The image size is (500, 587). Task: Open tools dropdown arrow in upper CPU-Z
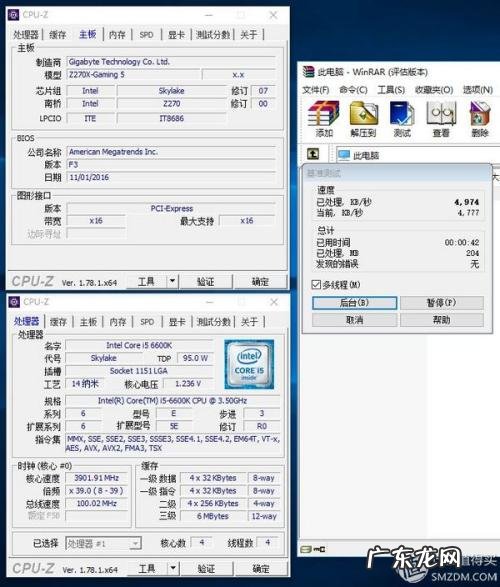[172, 281]
